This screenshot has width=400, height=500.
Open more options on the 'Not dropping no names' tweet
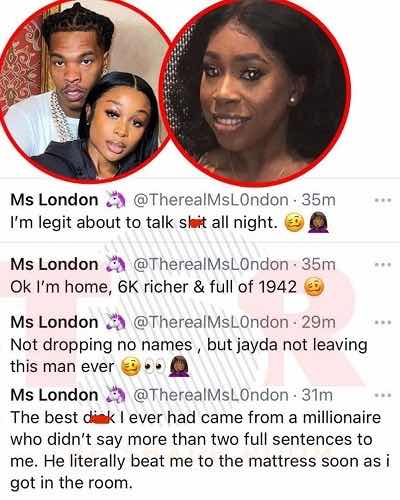[x=382, y=323]
